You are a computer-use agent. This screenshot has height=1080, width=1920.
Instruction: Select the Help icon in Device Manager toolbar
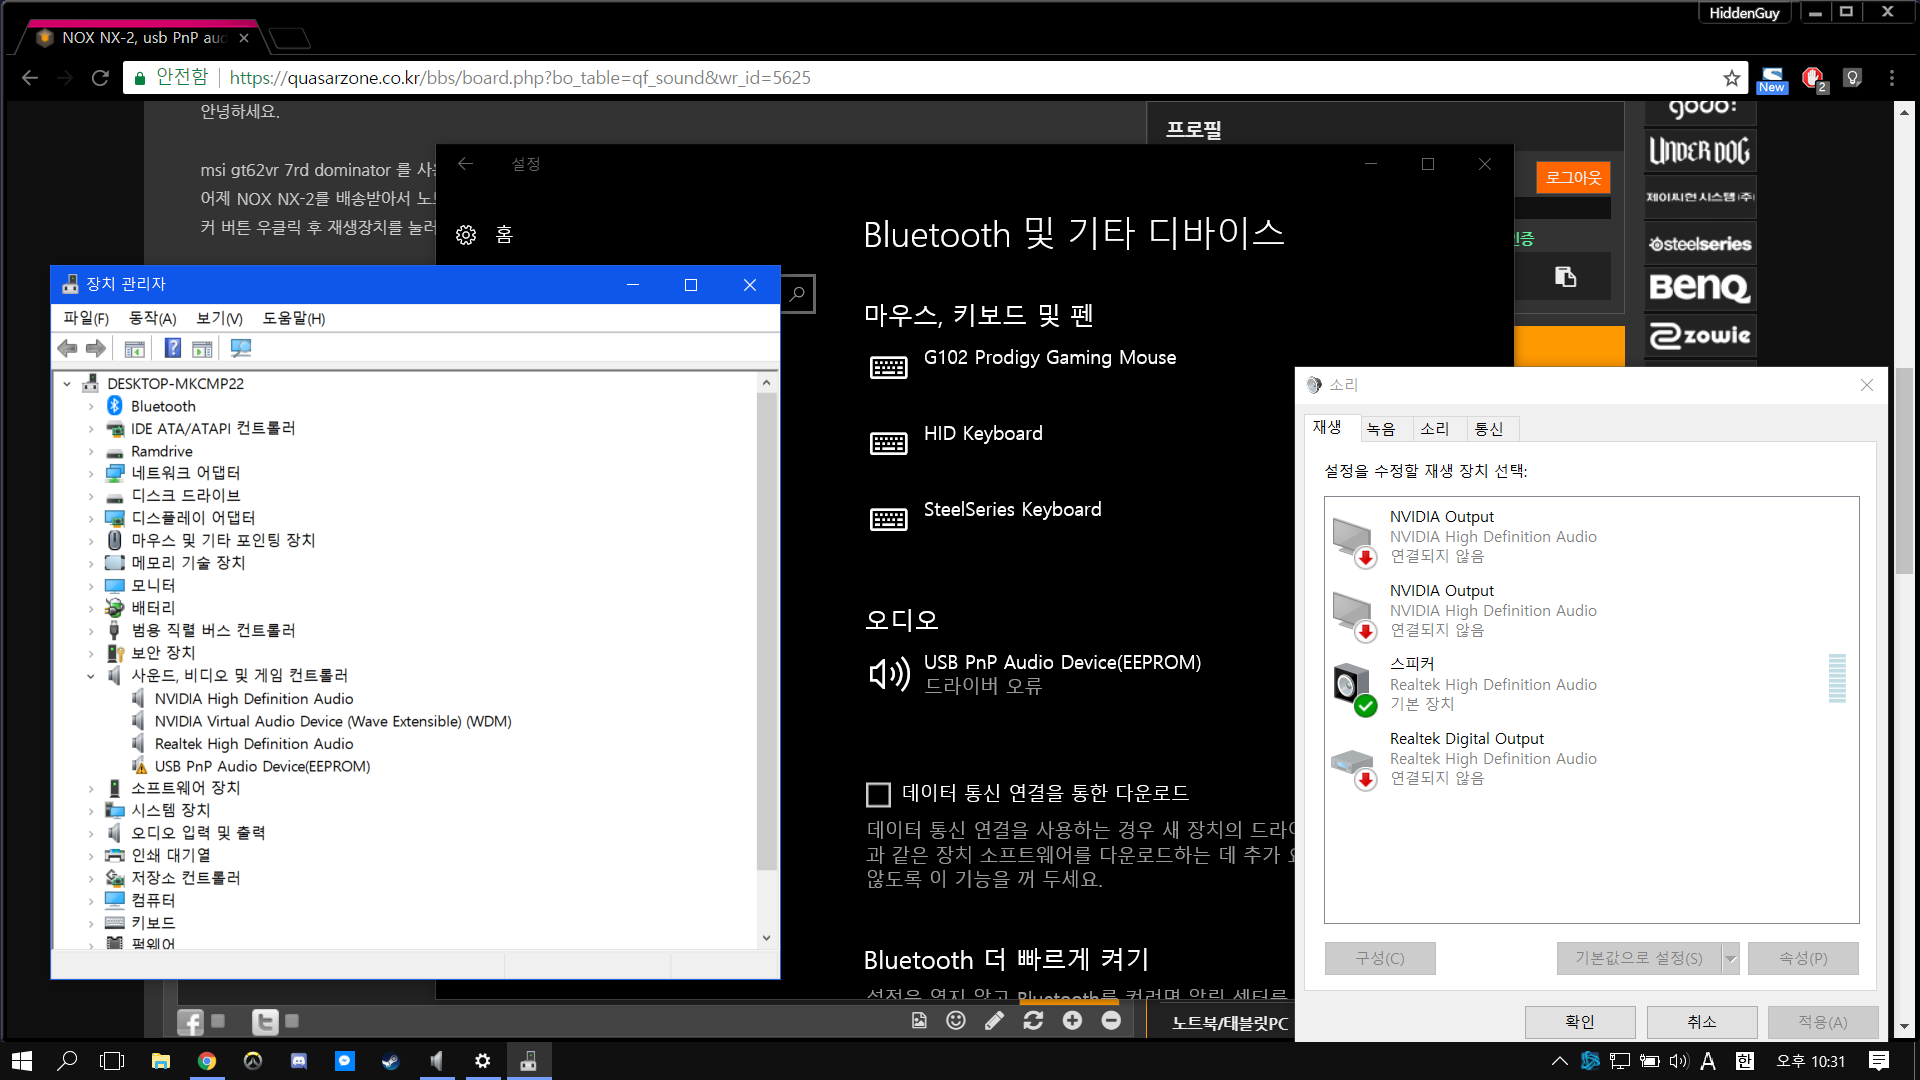(172, 348)
